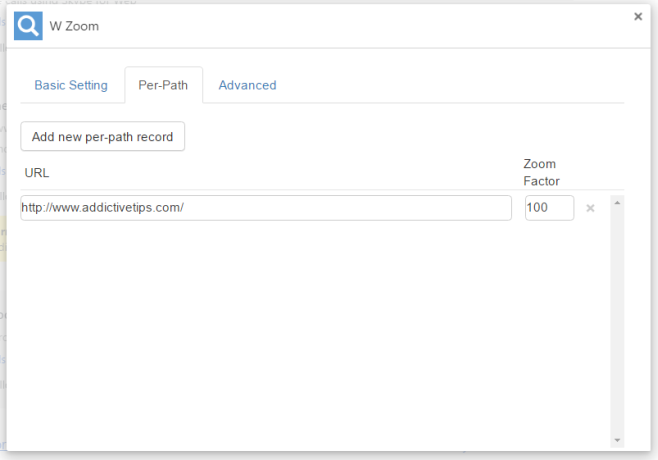Click the URL column header
This screenshot has height=460, width=658.
[x=37, y=173]
